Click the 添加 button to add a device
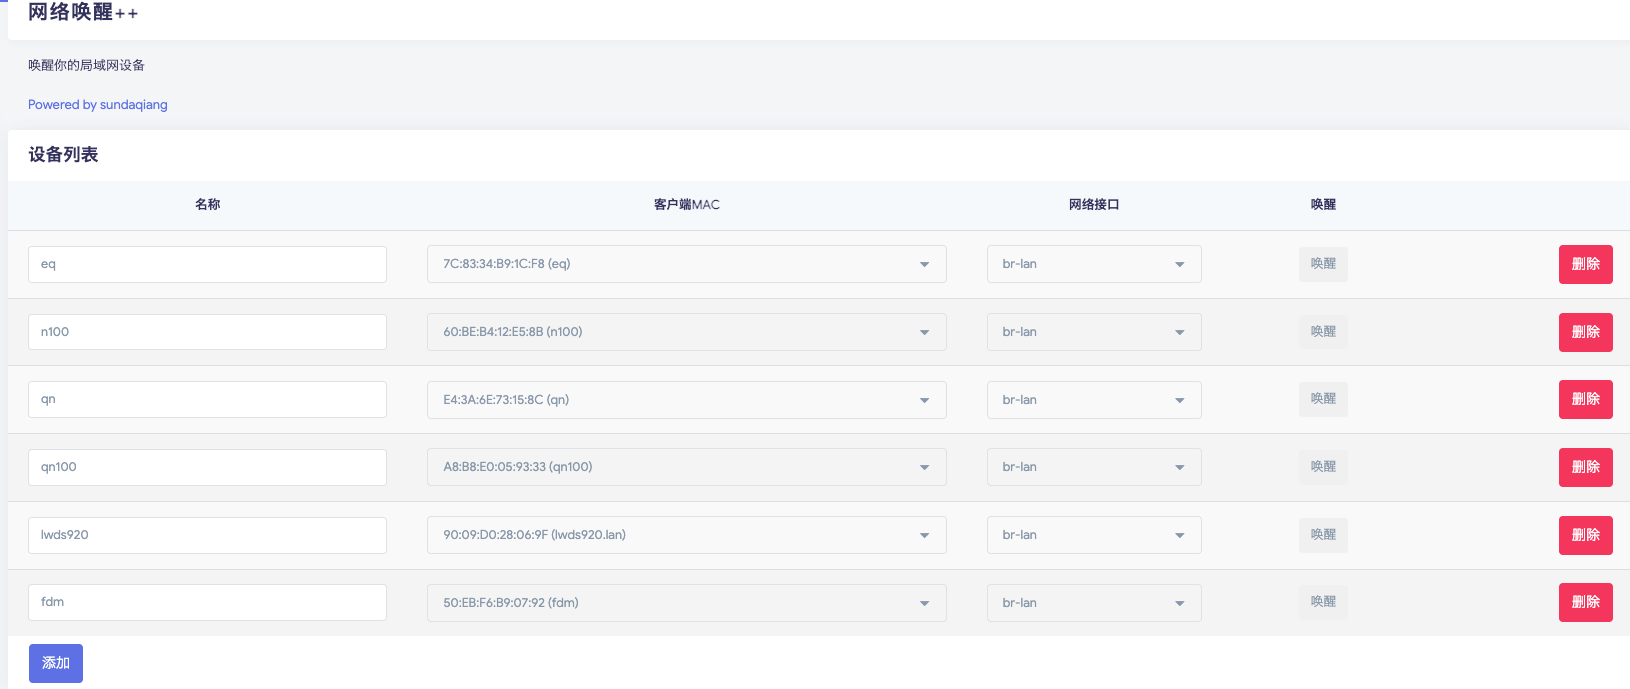1630x689 pixels. [x=56, y=663]
